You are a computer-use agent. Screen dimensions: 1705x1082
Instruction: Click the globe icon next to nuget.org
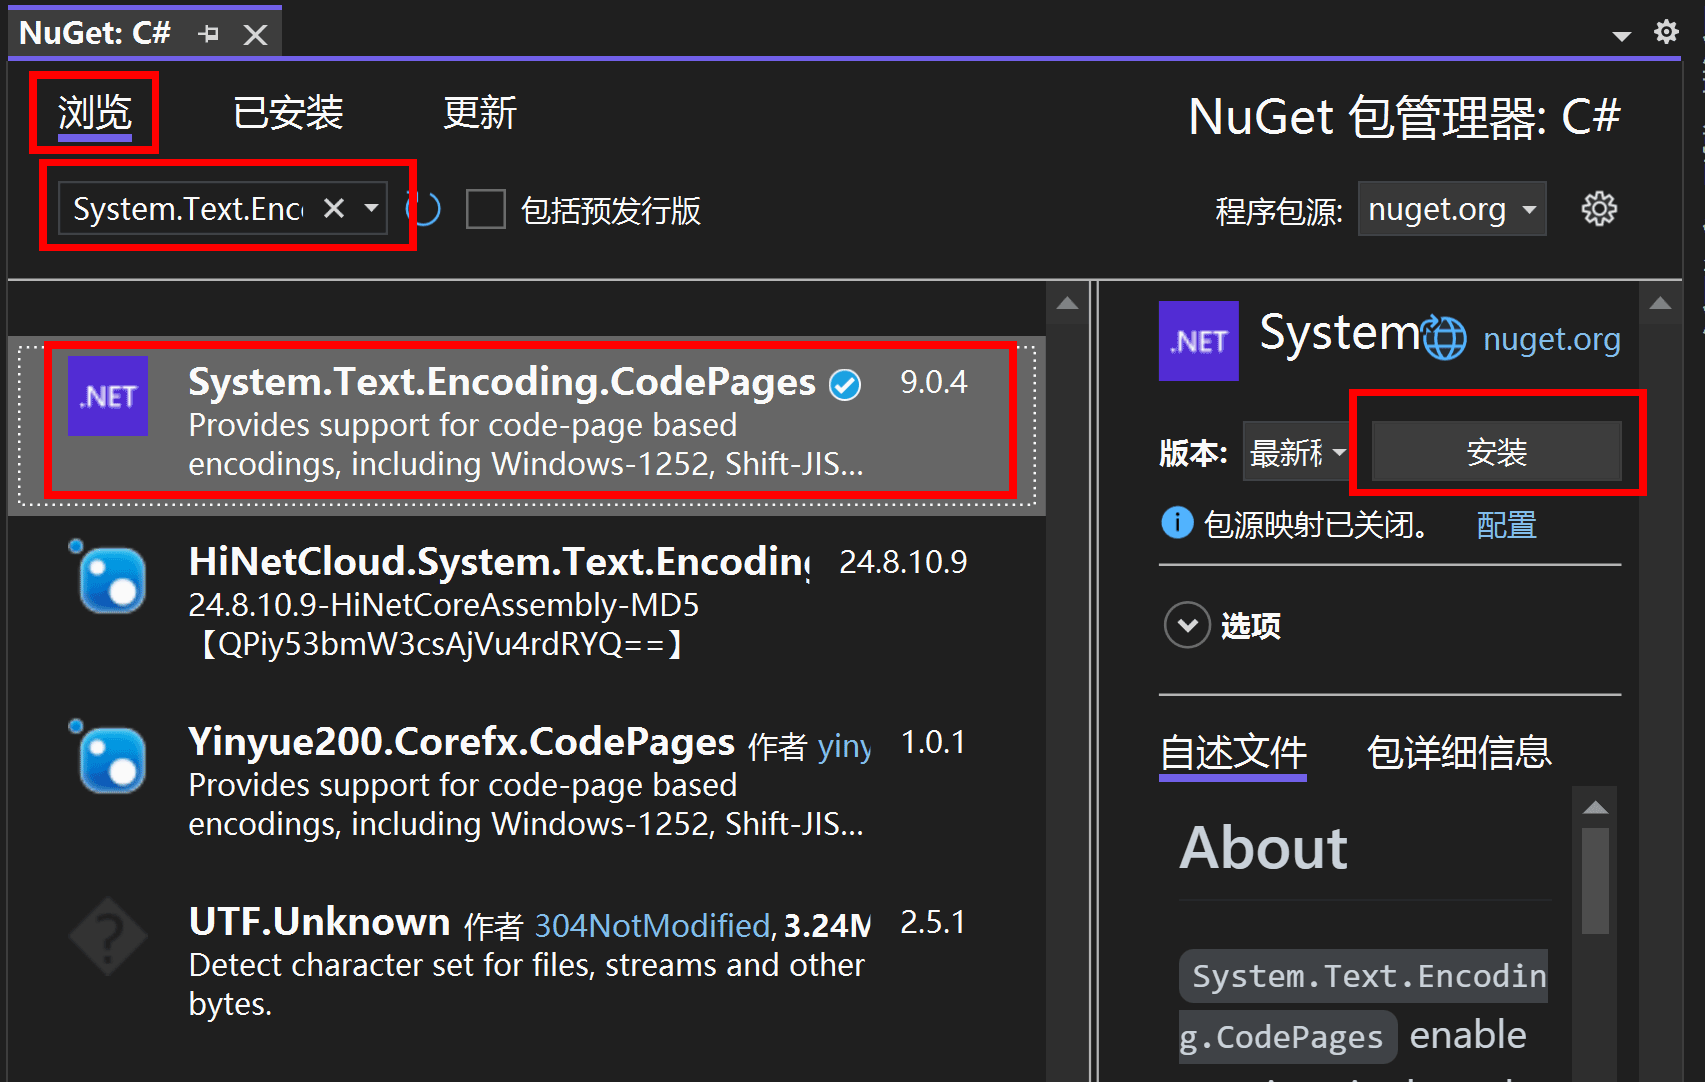tap(1444, 338)
